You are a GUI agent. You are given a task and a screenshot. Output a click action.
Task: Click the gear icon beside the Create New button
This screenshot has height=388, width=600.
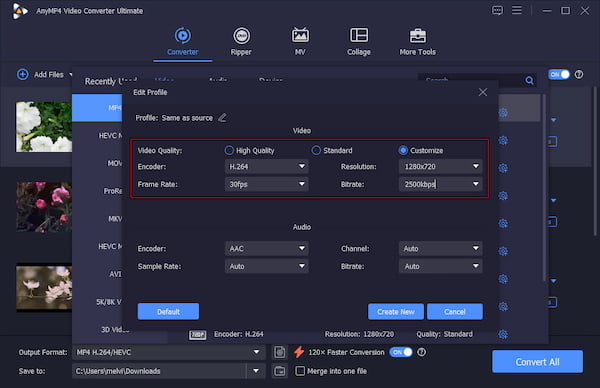pos(503,306)
